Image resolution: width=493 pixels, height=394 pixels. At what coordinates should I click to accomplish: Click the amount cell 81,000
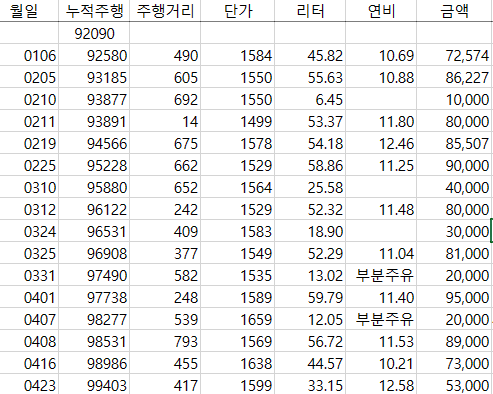click(x=455, y=253)
